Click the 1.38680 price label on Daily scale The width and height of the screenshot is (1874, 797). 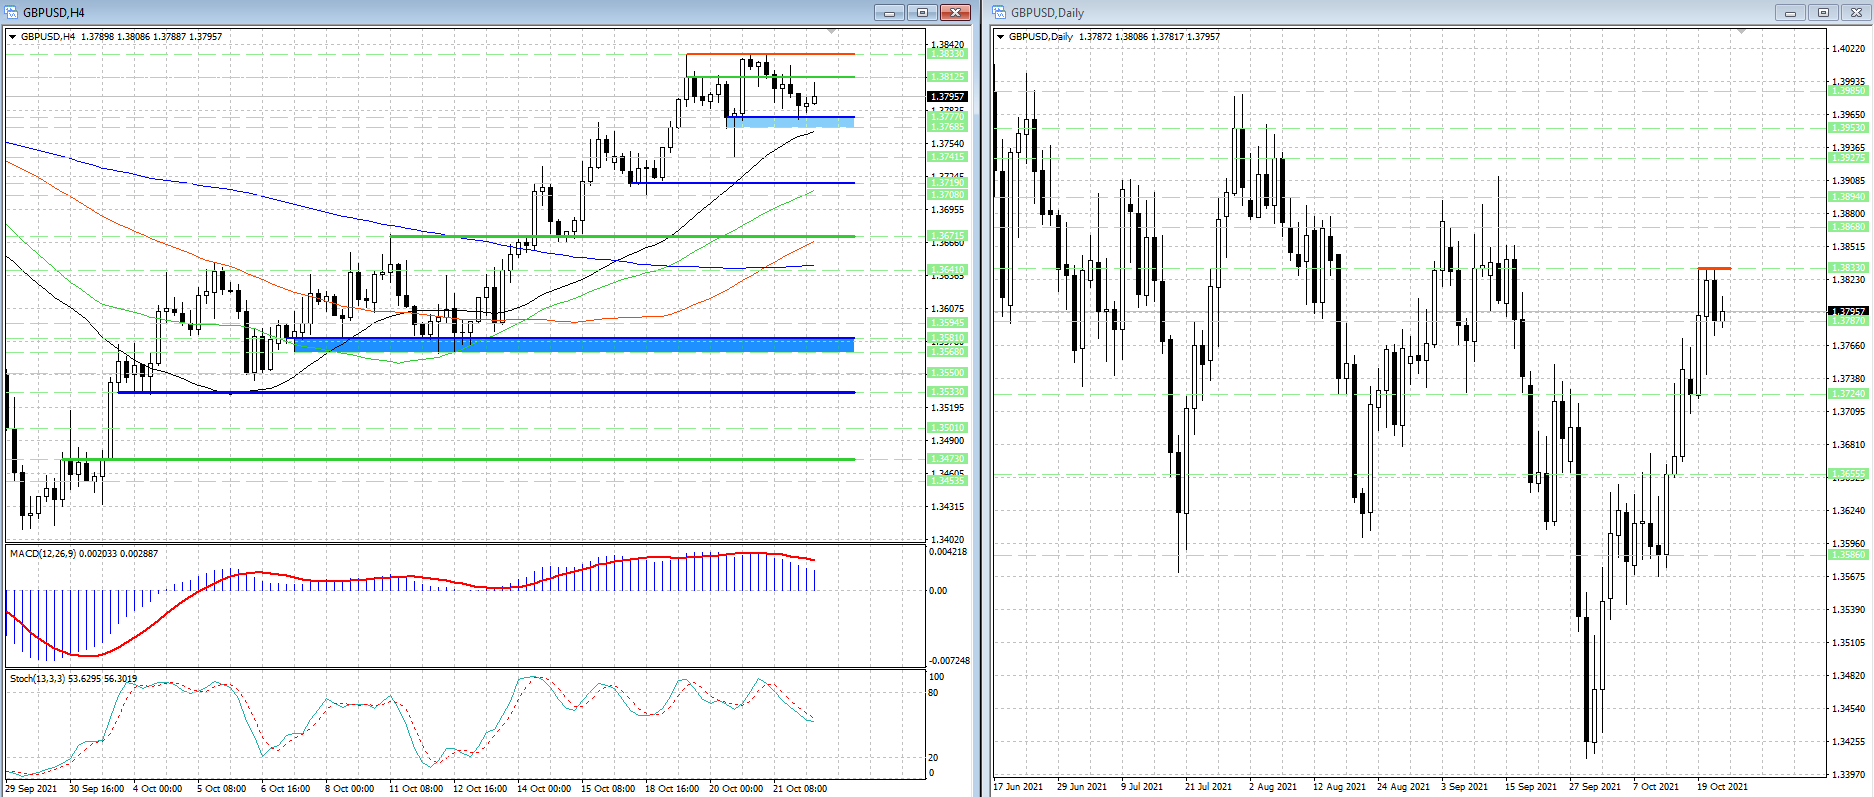point(1848,227)
